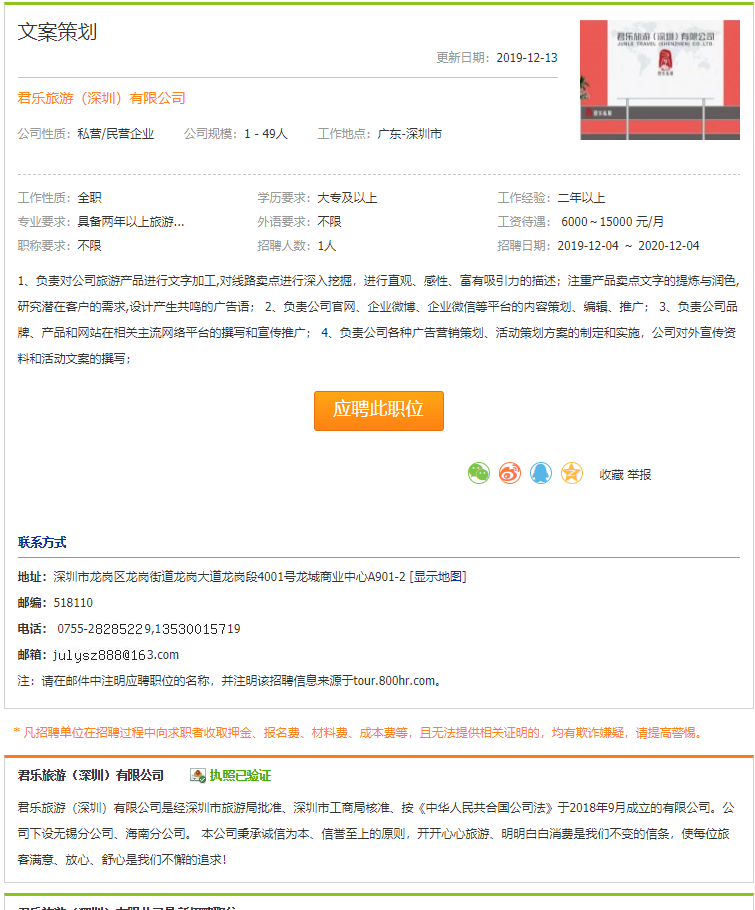755x910 pixels.
Task: Share the job via Weibo icon
Action: (x=510, y=473)
